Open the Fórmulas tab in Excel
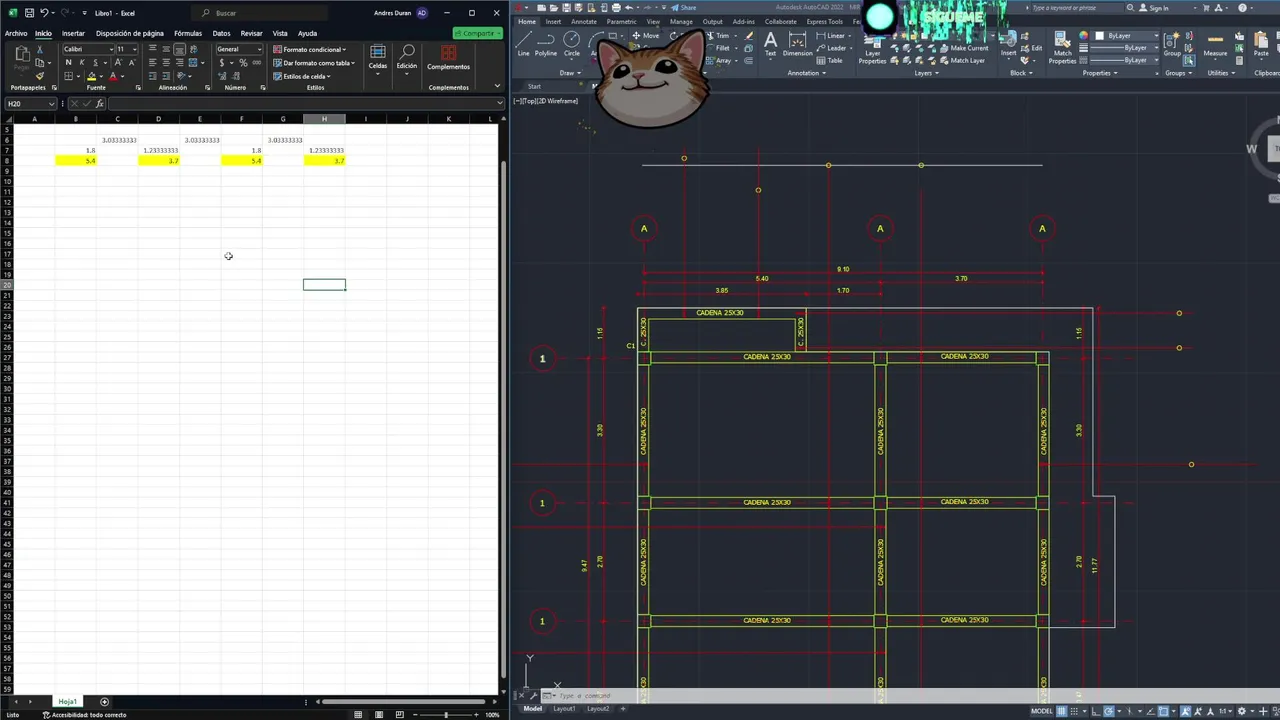 [187, 33]
